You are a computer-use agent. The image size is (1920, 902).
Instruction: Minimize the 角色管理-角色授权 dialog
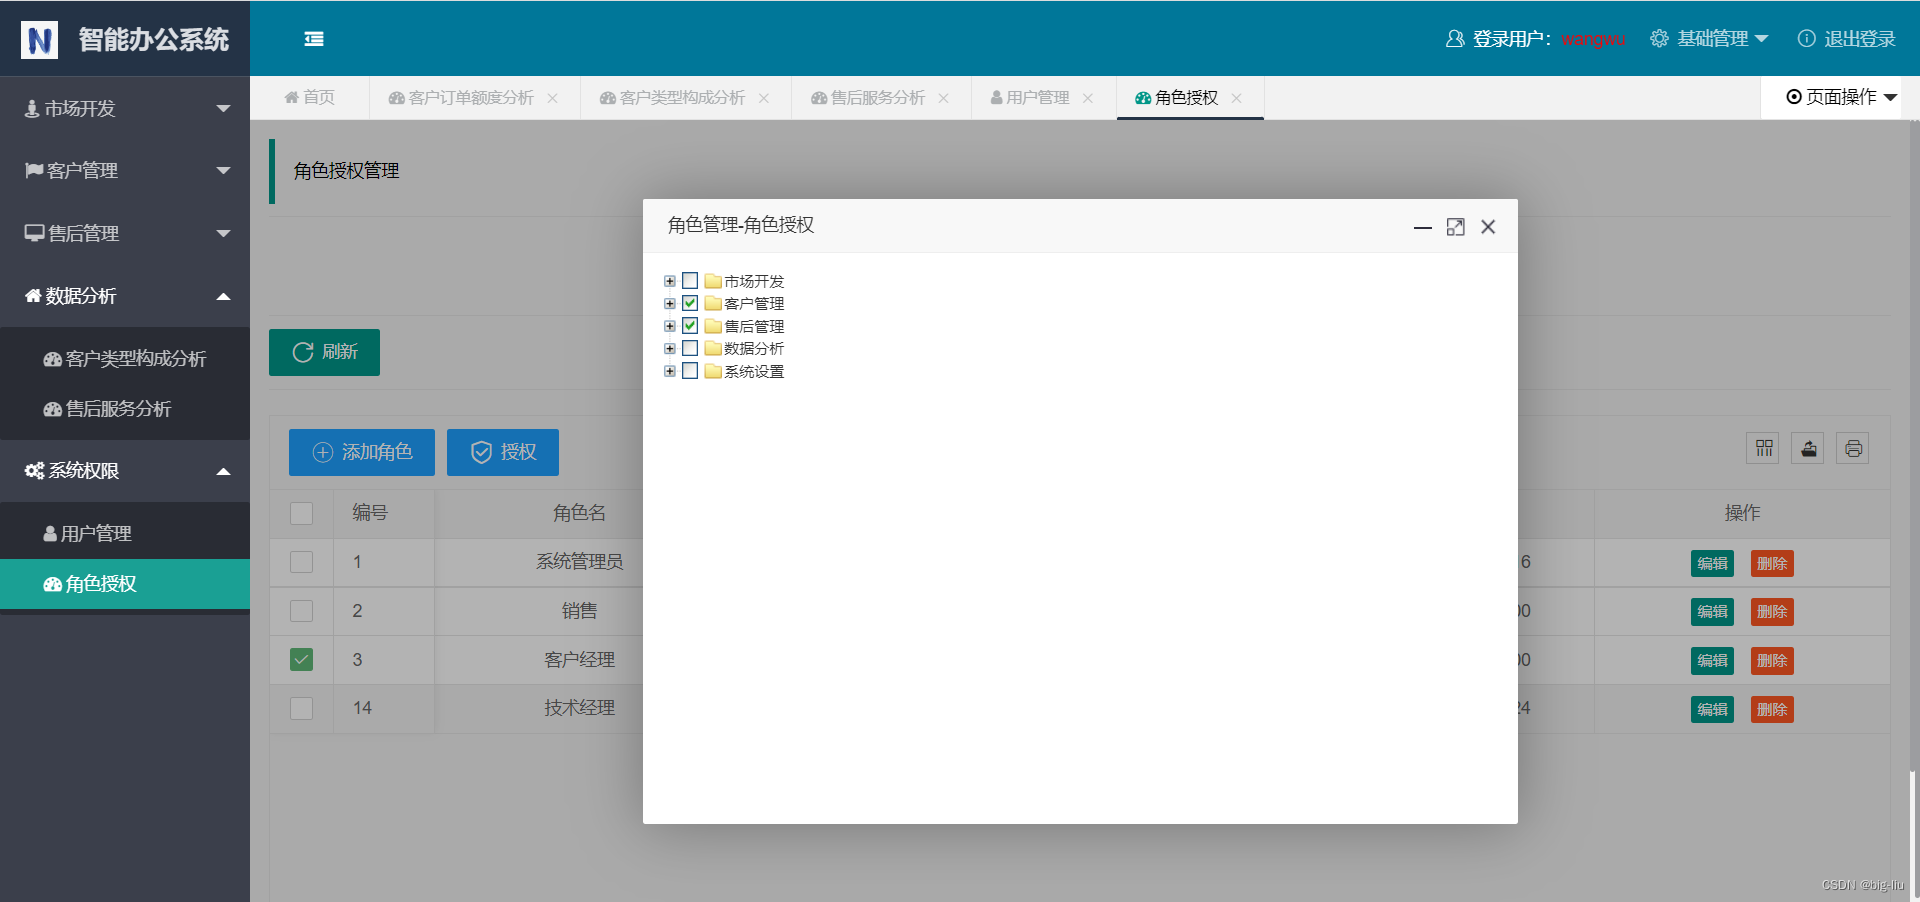1423,228
